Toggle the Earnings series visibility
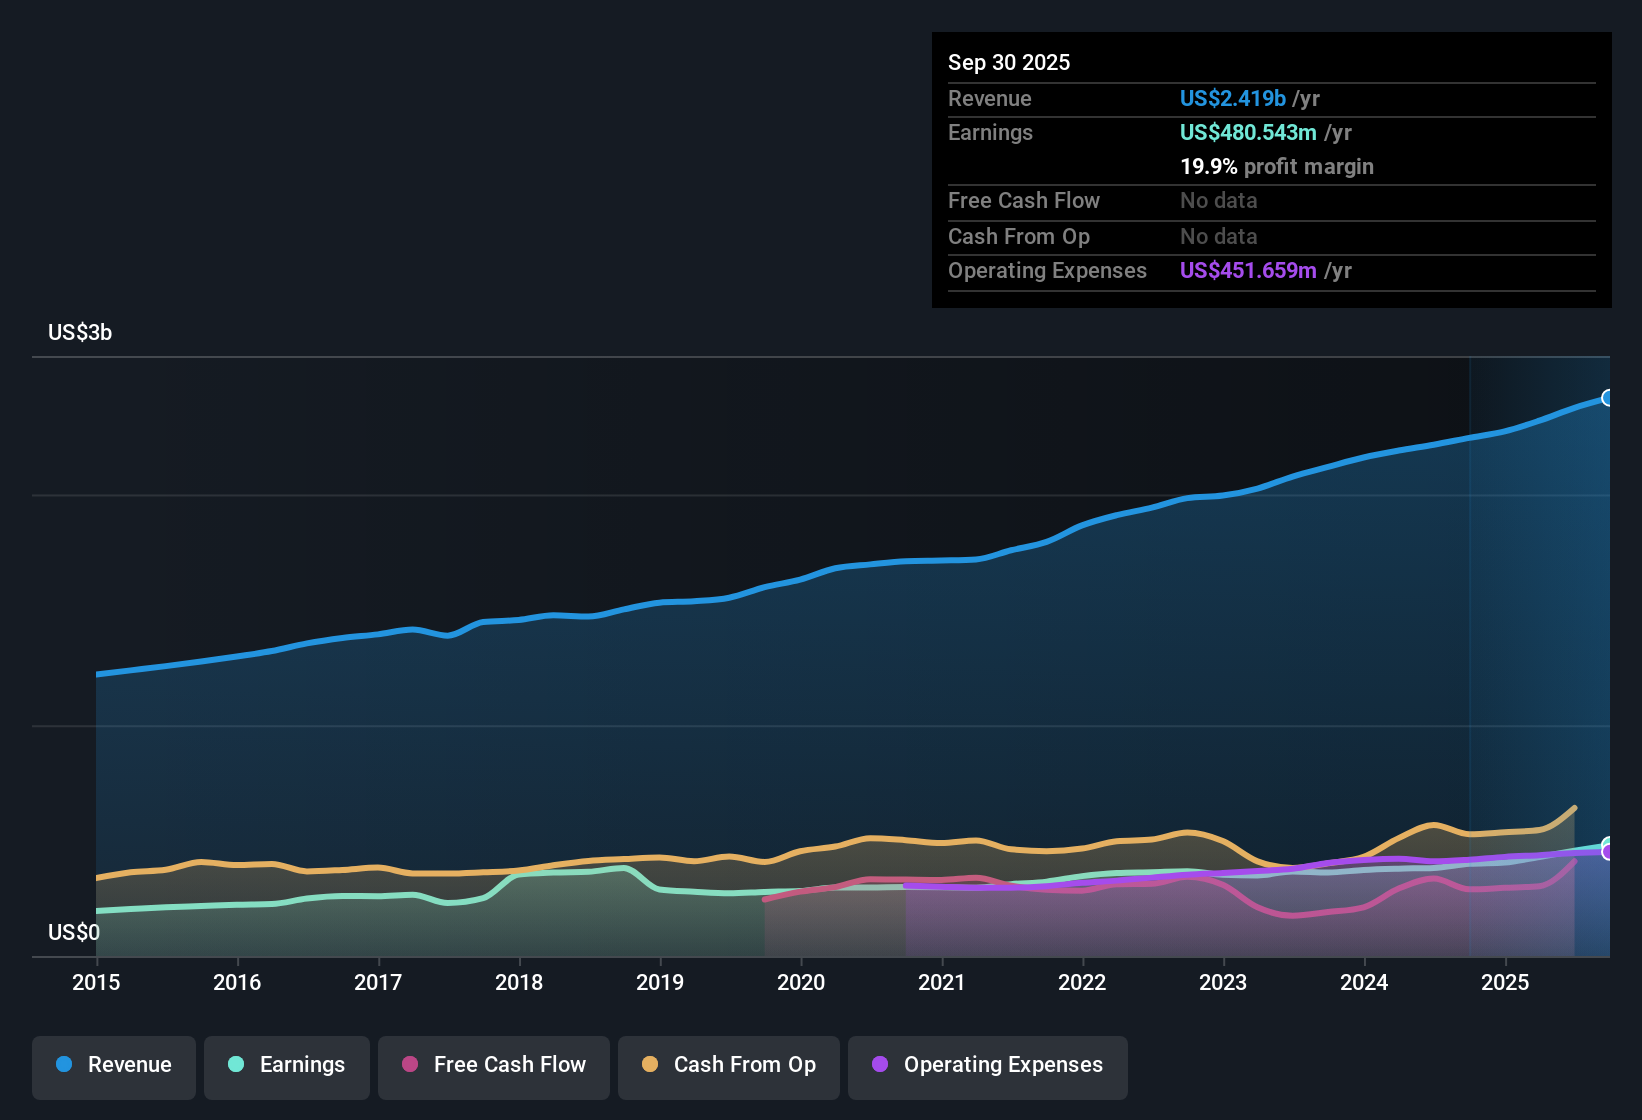Viewport: 1642px width, 1120px height. (x=287, y=1066)
